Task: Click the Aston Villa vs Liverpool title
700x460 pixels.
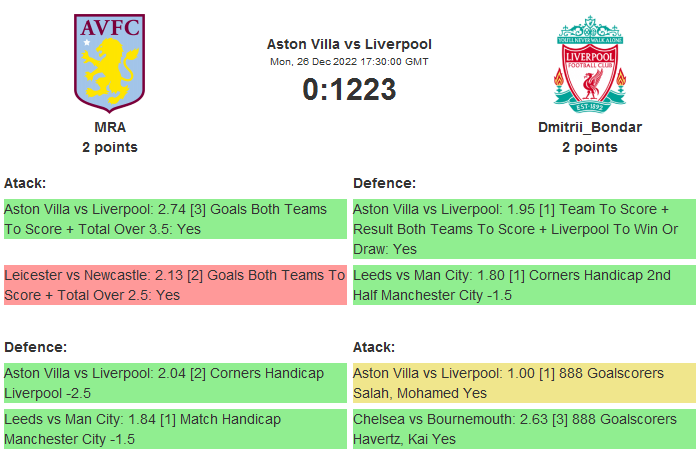Action: point(349,44)
